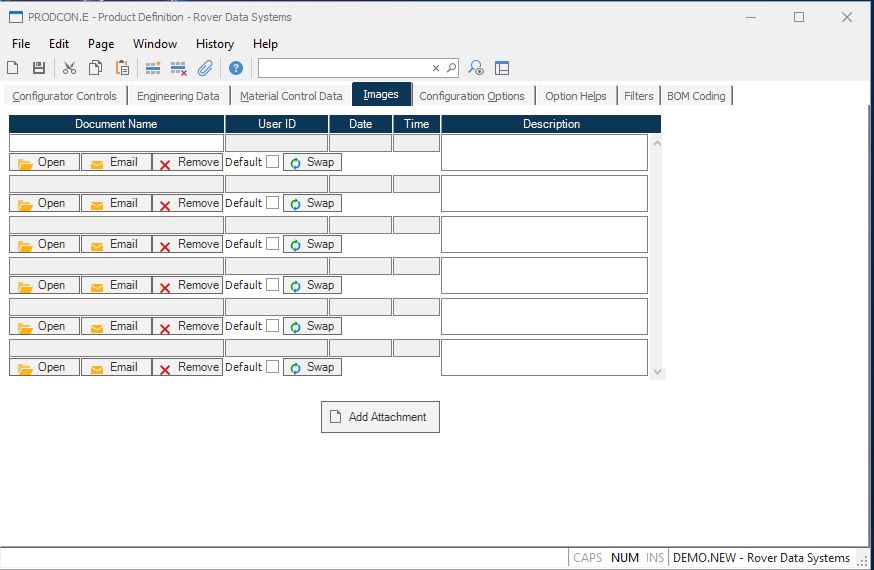Switch to the Engineering Data tab
Screen dimensions: 874x570
coord(178,96)
